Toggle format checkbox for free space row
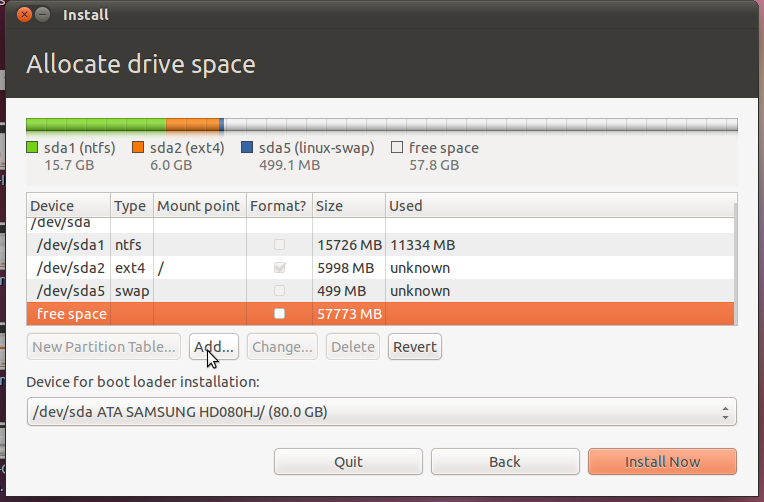 click(x=279, y=313)
